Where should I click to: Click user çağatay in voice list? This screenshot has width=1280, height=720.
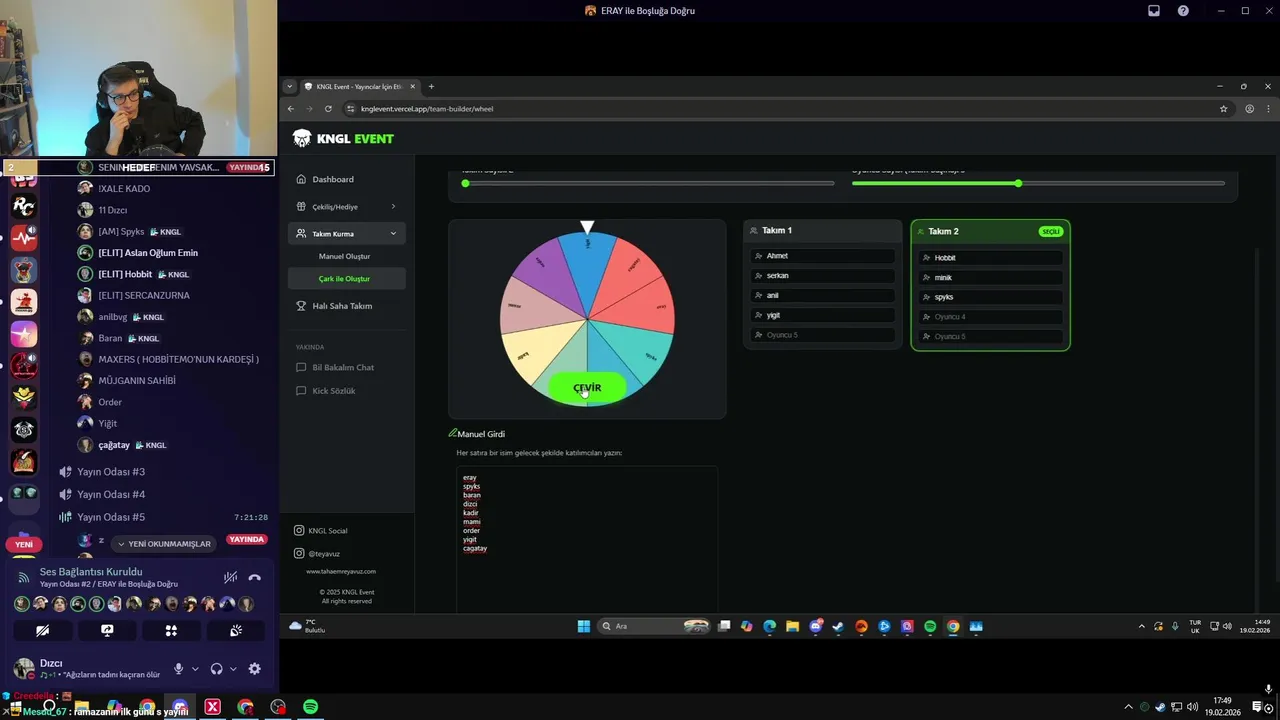[114, 445]
